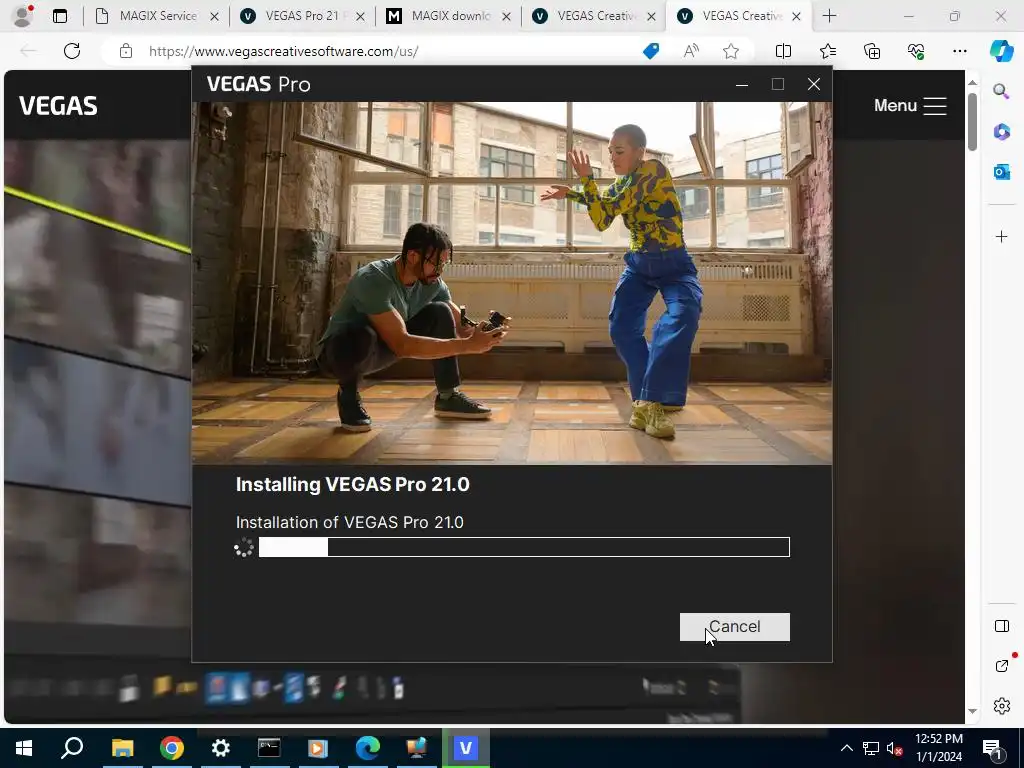The width and height of the screenshot is (1024, 768).
Task: Refresh the current page
Action: (72, 51)
